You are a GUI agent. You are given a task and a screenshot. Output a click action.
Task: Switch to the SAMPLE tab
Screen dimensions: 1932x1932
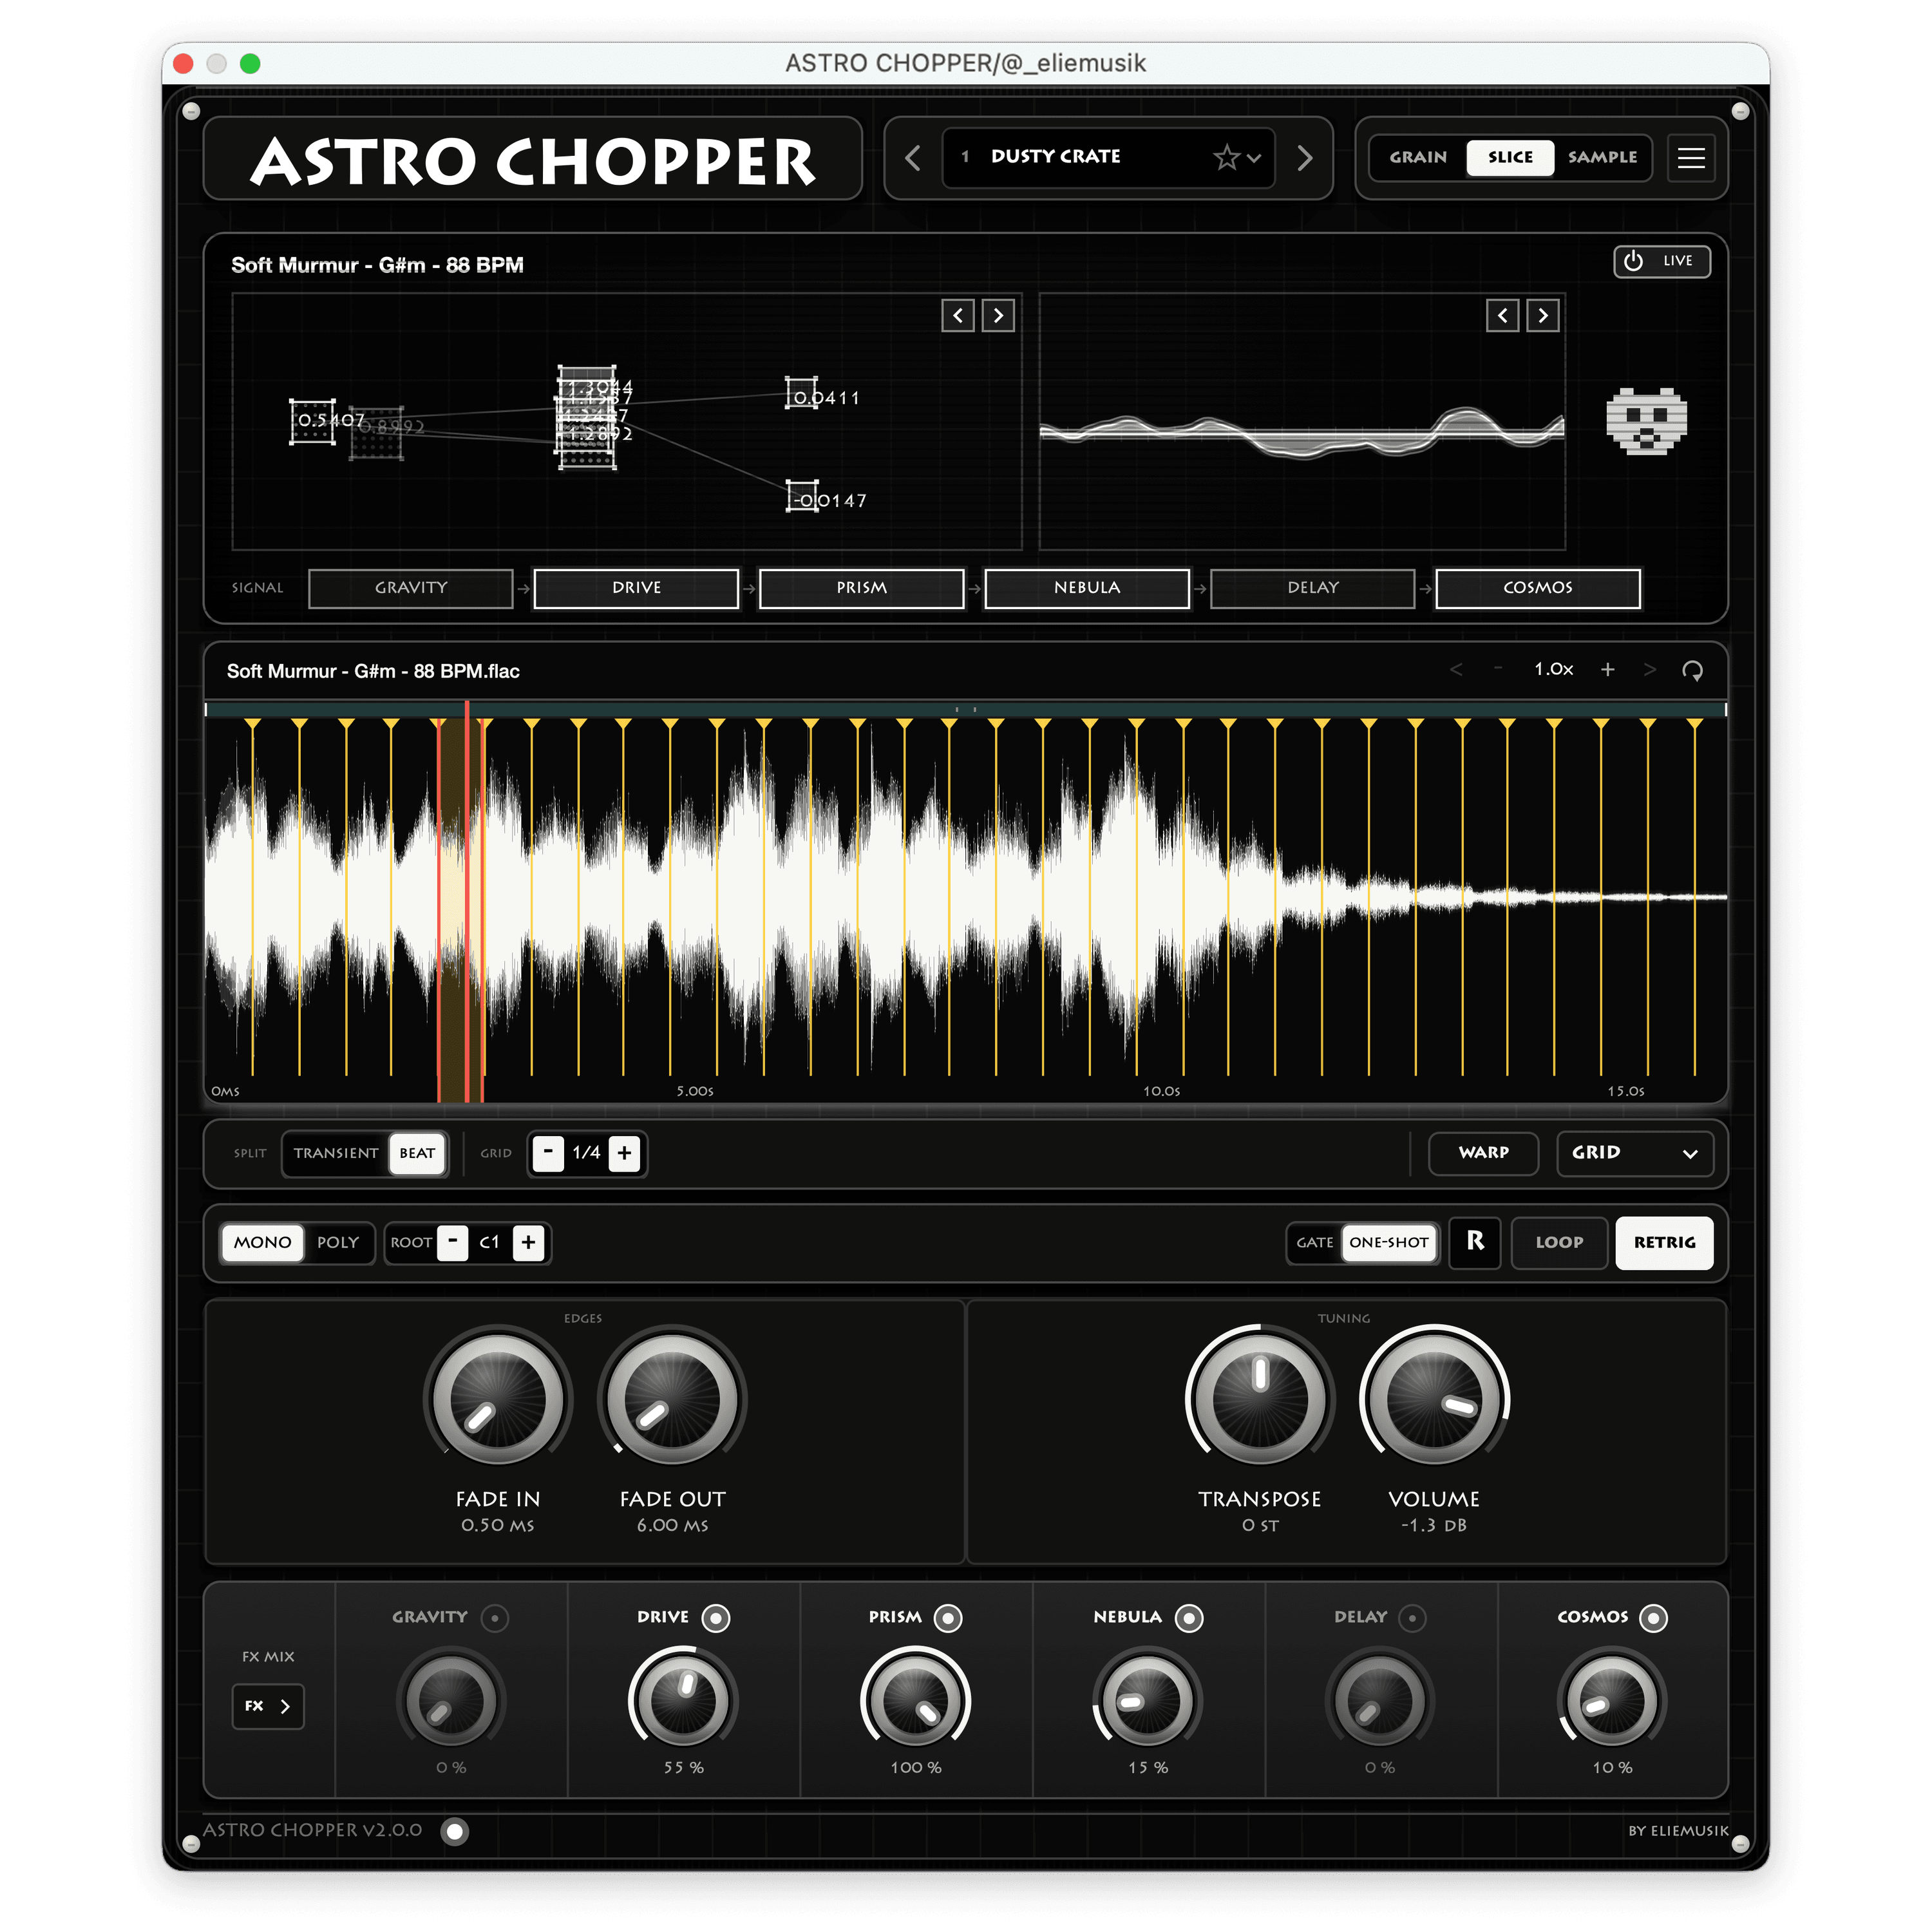(1602, 157)
